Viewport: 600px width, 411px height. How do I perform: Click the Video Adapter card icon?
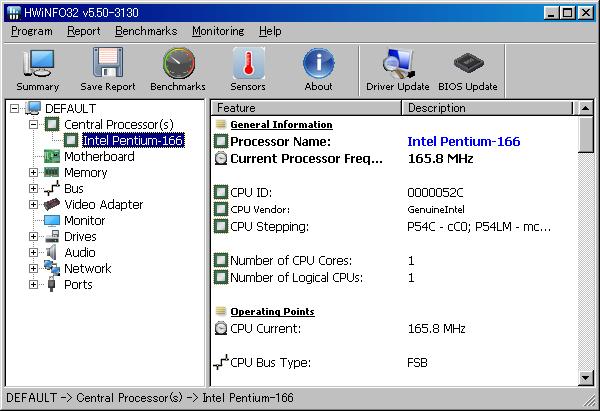click(x=52, y=204)
